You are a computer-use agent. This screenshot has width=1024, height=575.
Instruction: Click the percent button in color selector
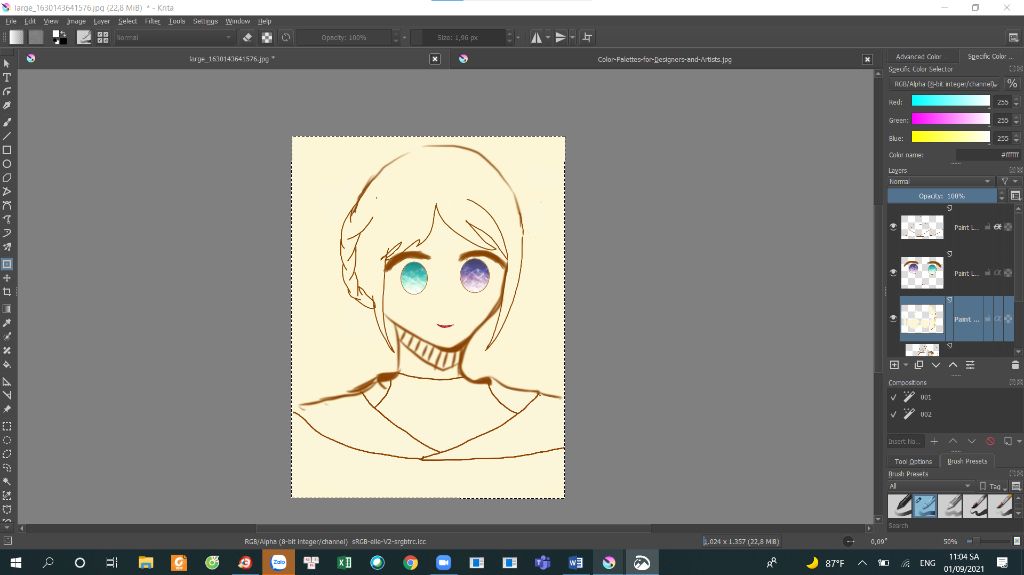1012,83
